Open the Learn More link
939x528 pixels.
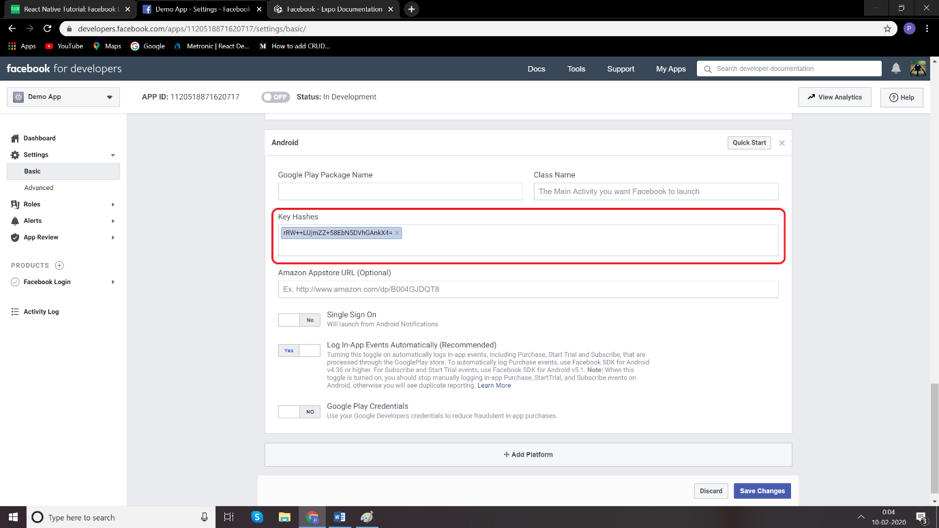coord(494,386)
